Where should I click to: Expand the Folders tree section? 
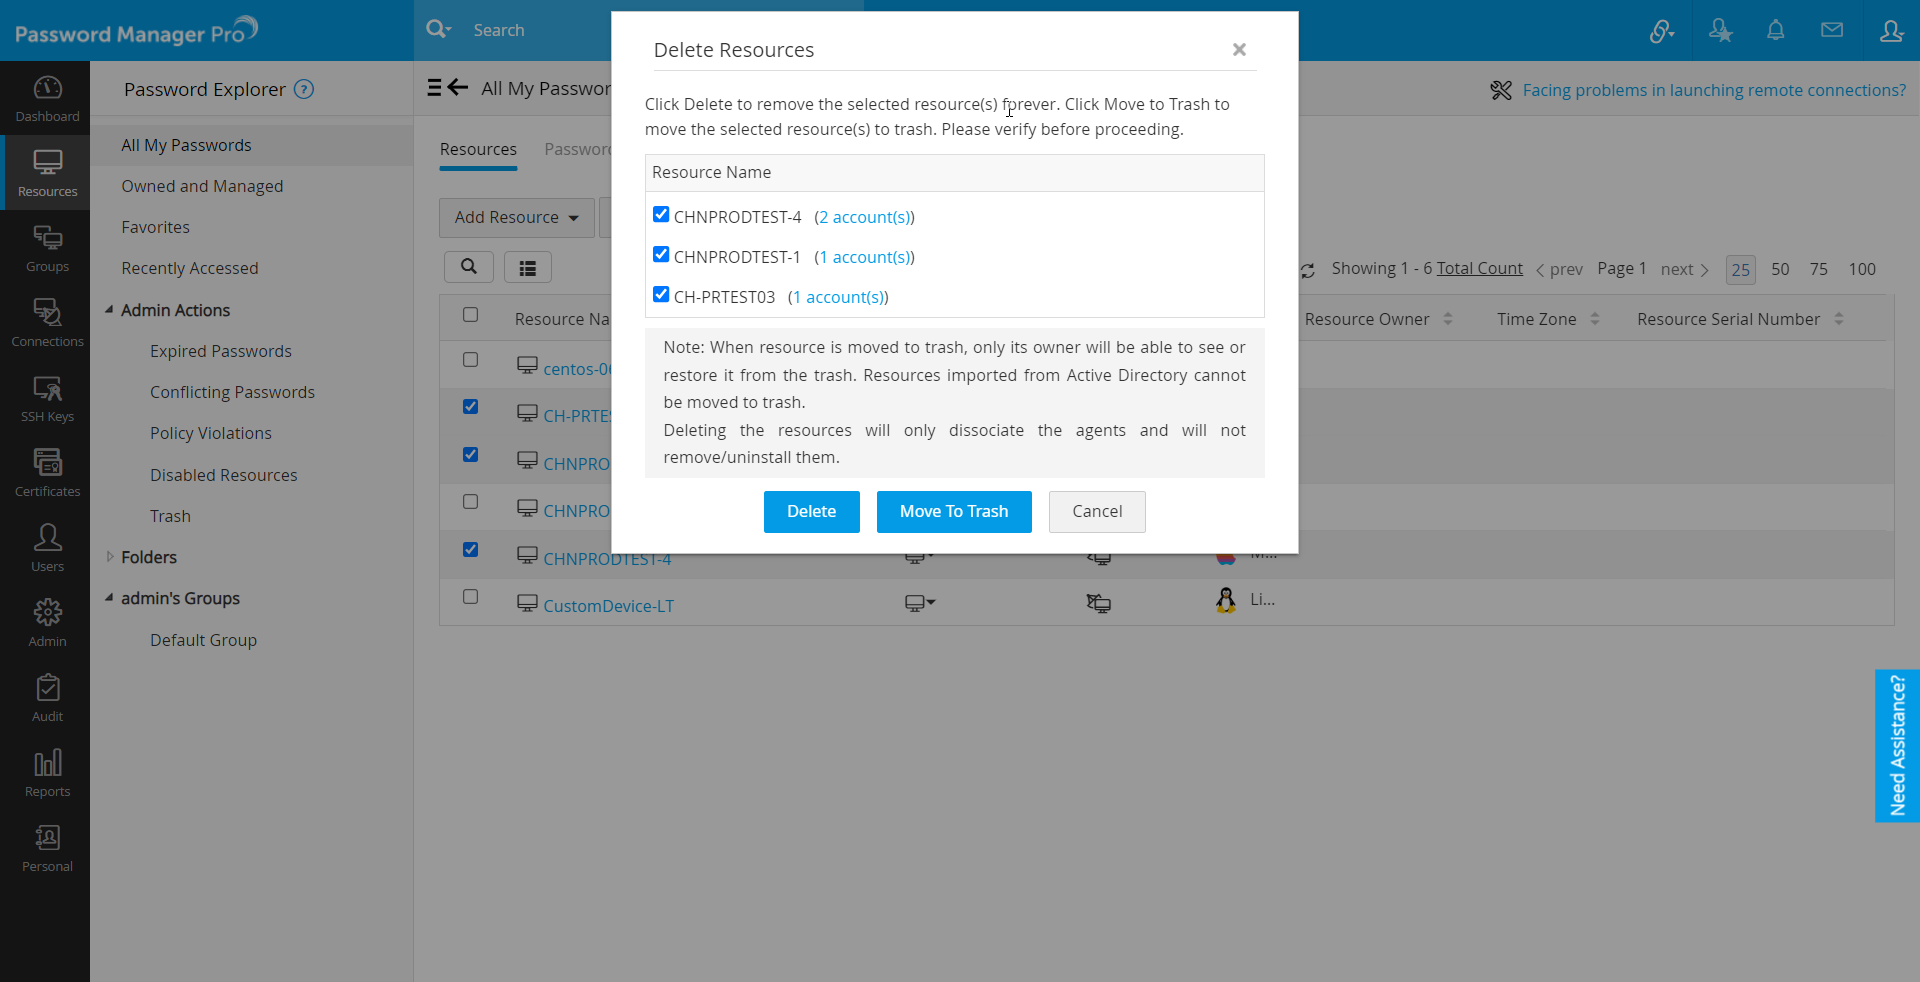pos(109,557)
